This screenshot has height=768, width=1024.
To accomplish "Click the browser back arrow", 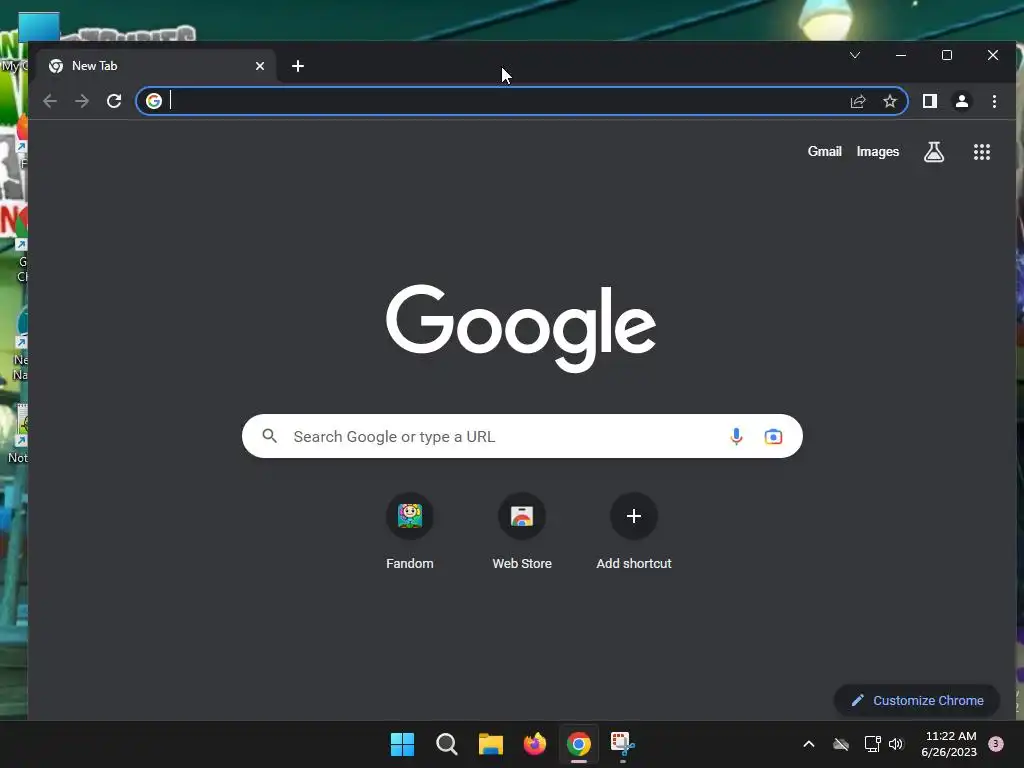I will point(50,101).
